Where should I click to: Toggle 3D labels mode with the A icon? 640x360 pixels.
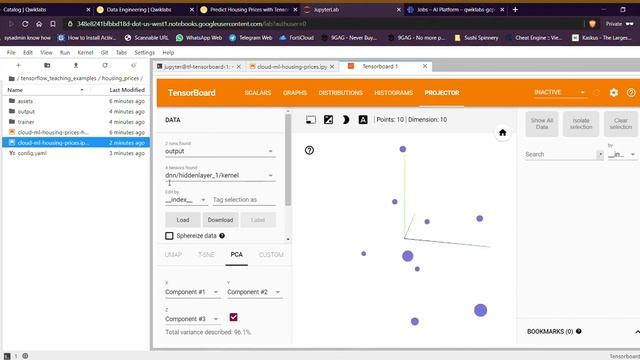tap(363, 120)
